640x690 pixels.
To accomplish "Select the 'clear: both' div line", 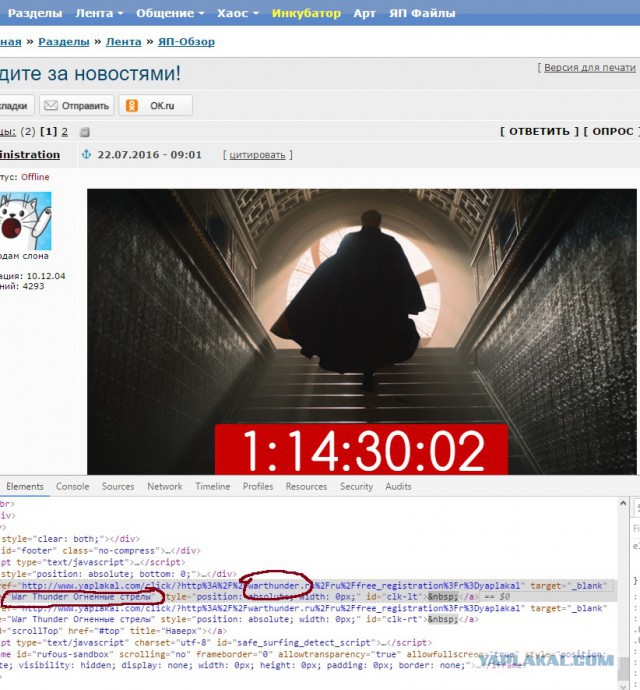I will (70, 539).
